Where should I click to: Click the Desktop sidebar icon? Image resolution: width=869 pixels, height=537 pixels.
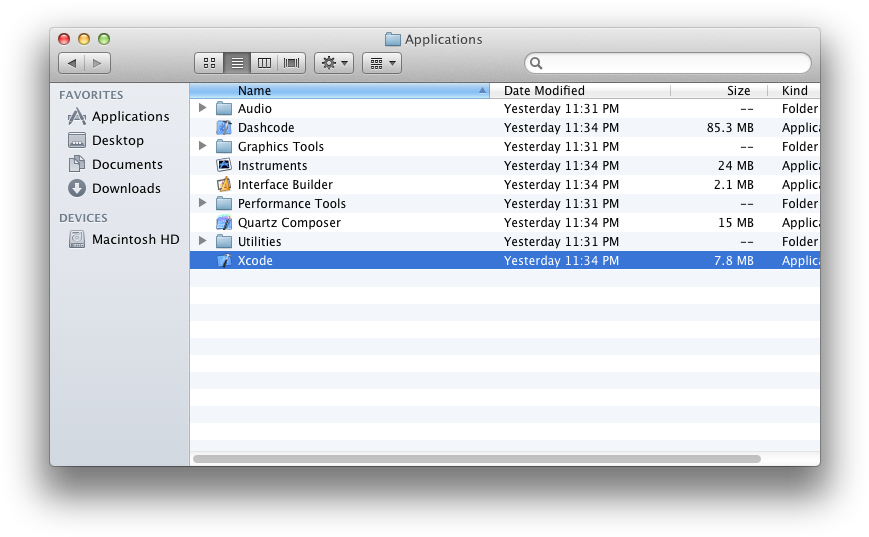click(x=77, y=140)
